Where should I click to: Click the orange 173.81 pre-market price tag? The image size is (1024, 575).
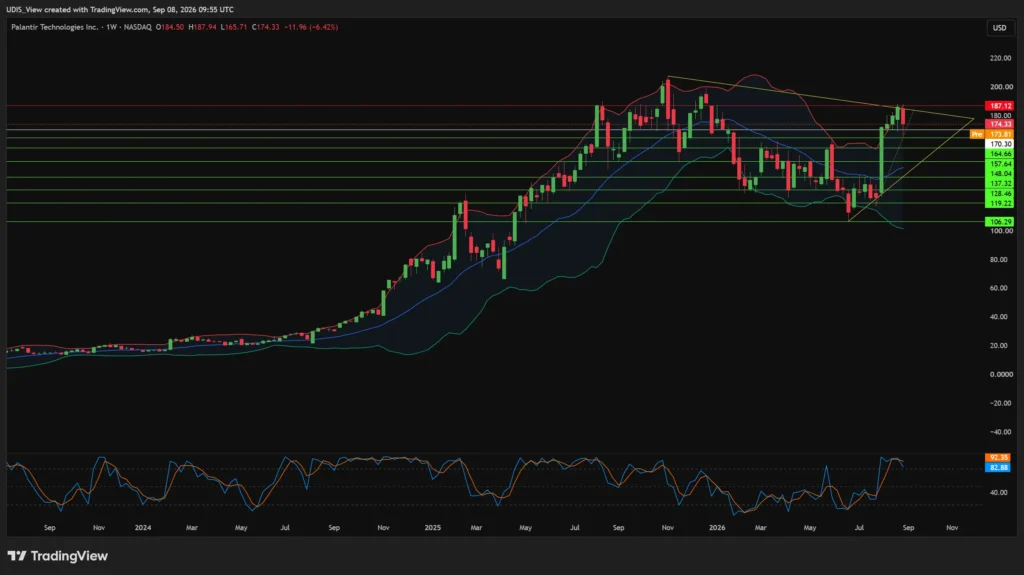(999, 134)
